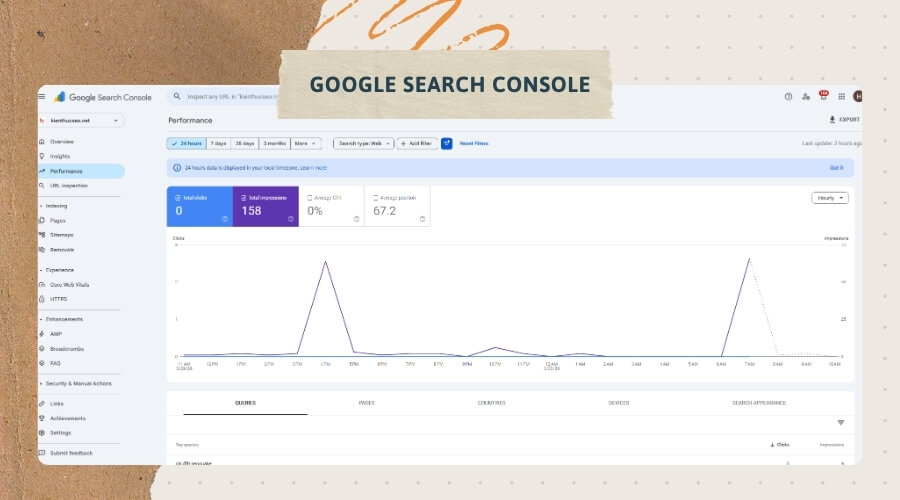The height and width of the screenshot is (500, 900).
Task: Click the Learn more link
Action: [x=313, y=168]
